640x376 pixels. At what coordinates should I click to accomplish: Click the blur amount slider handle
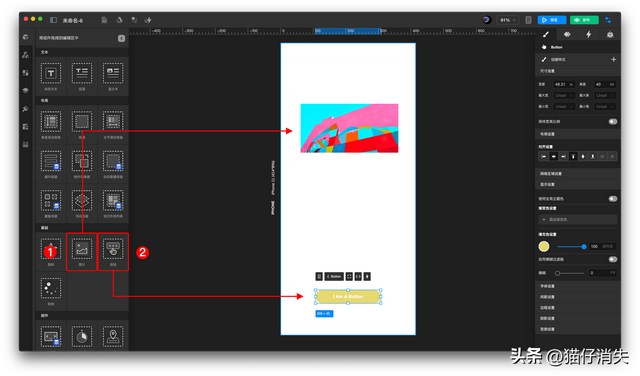pyautogui.click(x=557, y=273)
